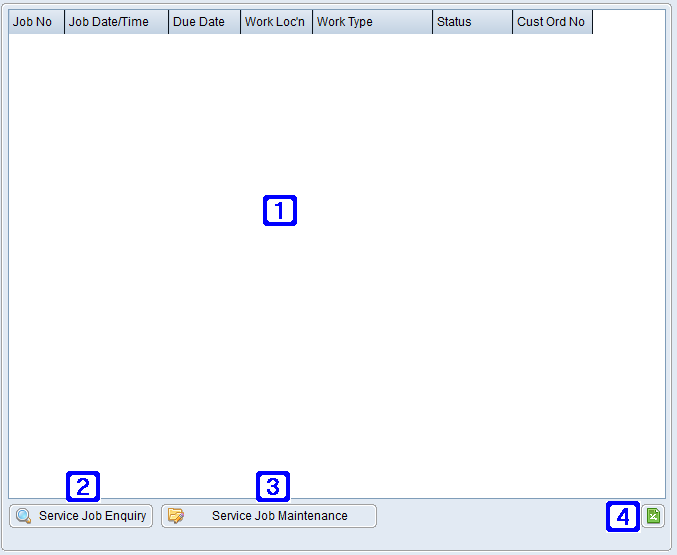Sort by the Job Date/Time column header
Screen dimensions: 677x555
[116, 22]
